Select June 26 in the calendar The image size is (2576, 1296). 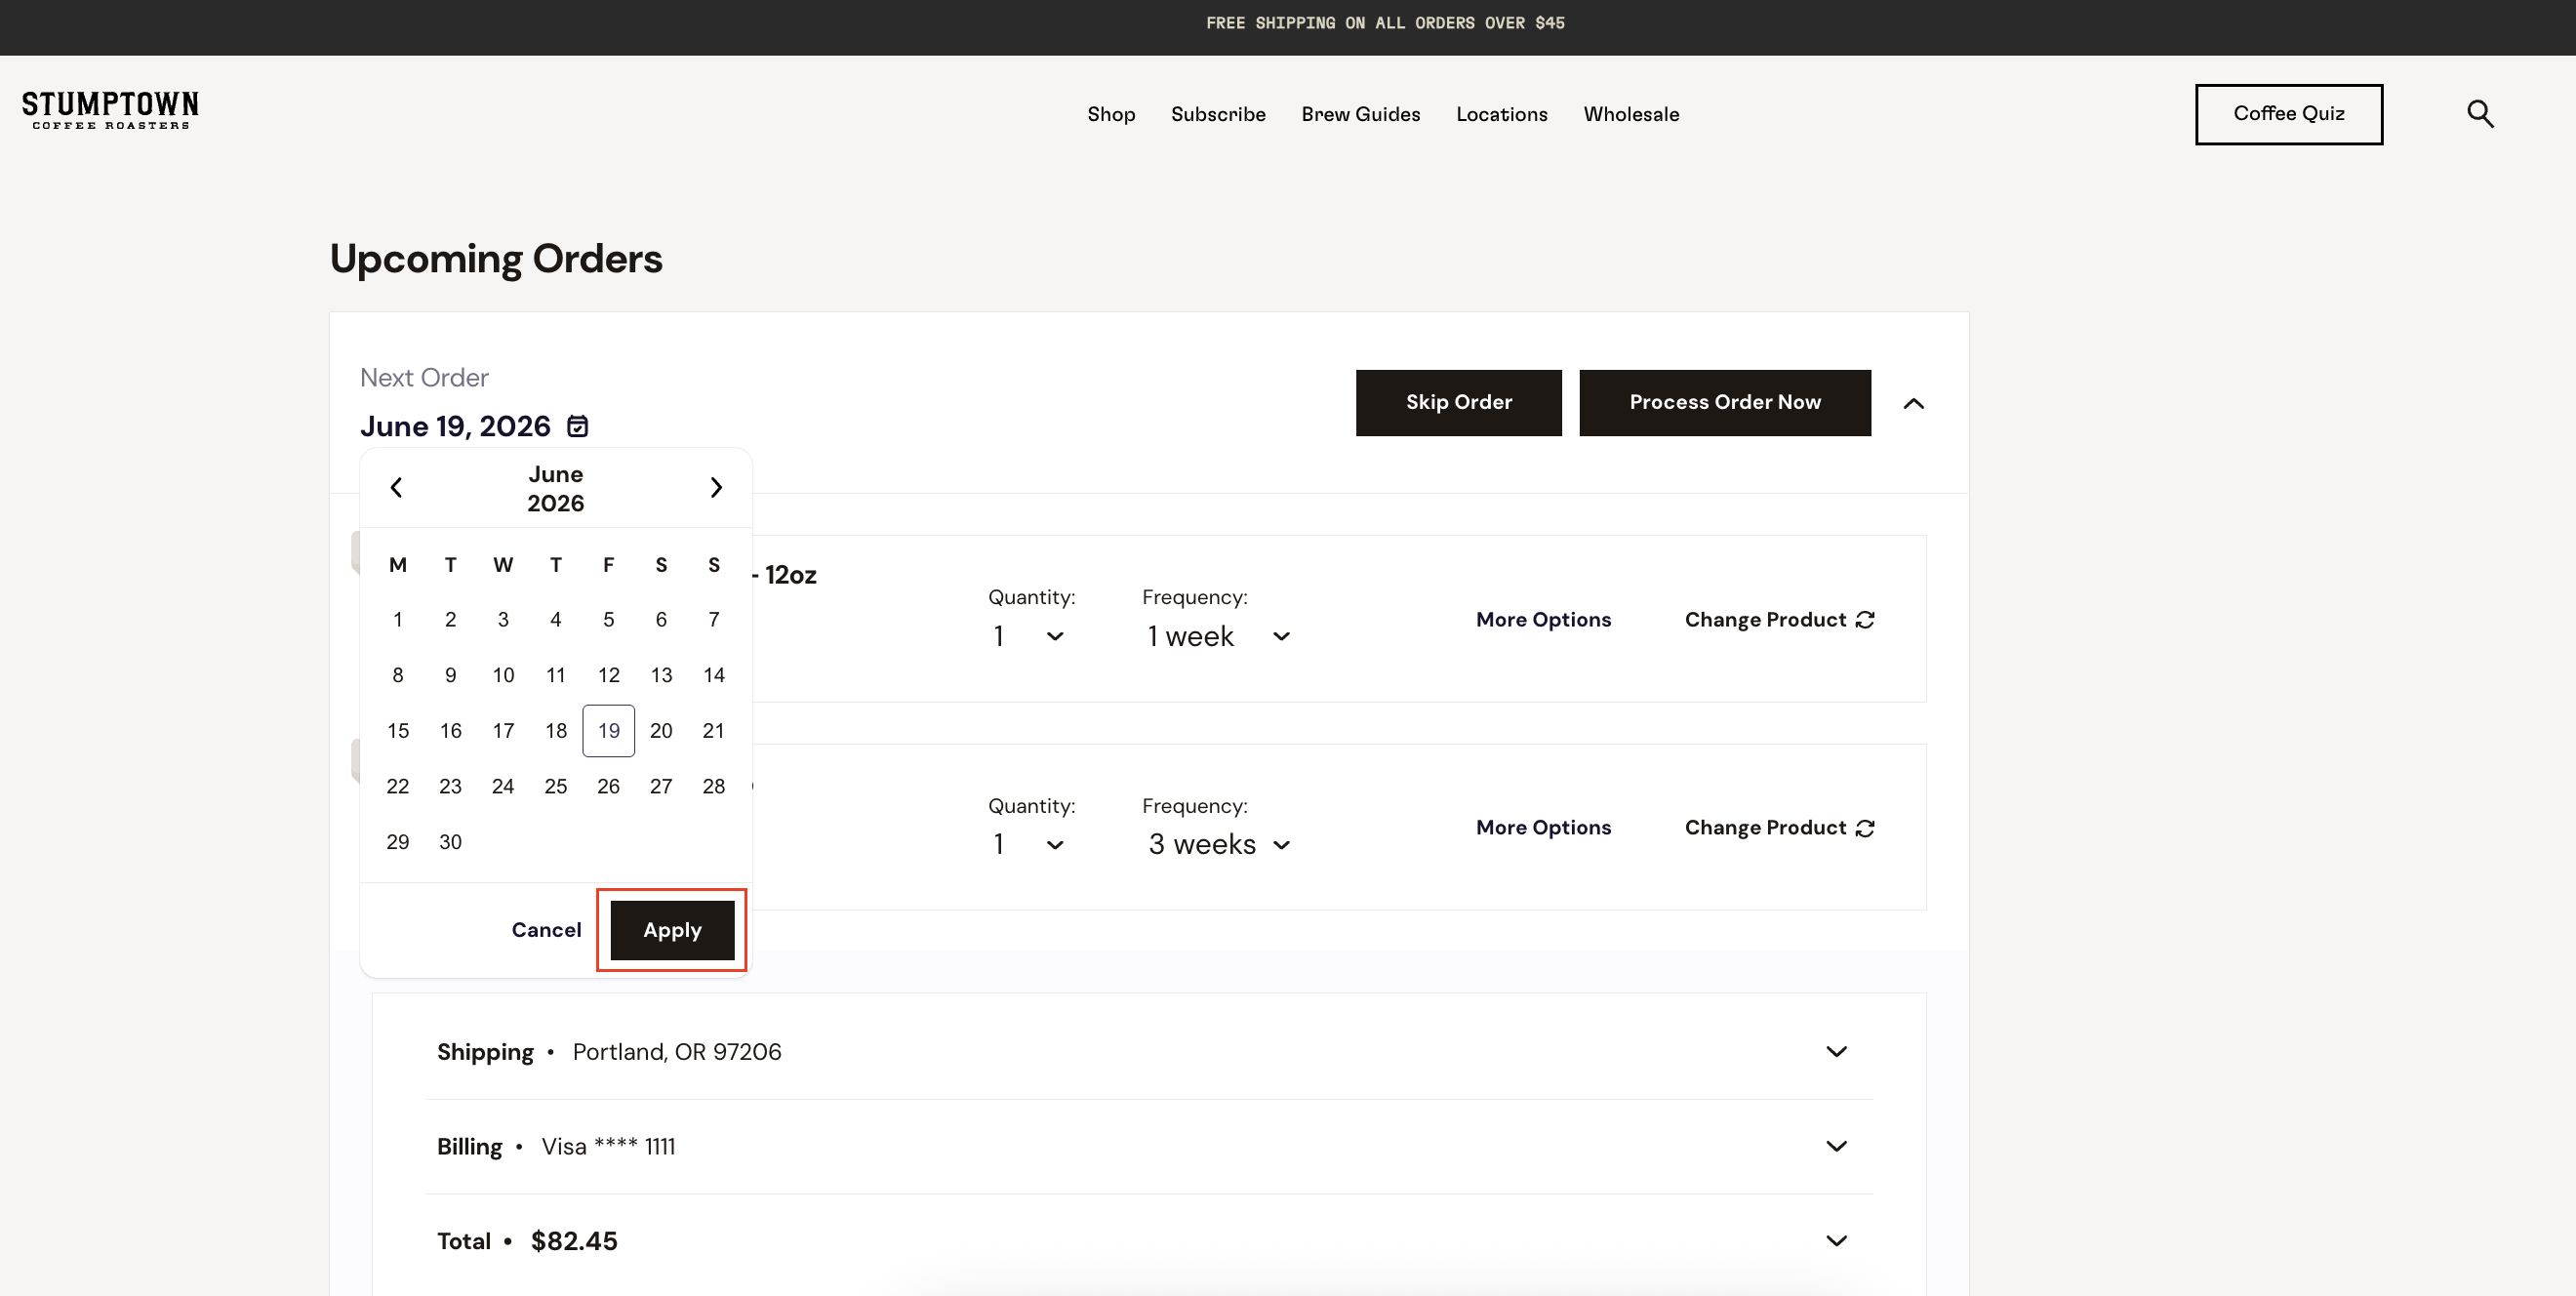pos(608,787)
